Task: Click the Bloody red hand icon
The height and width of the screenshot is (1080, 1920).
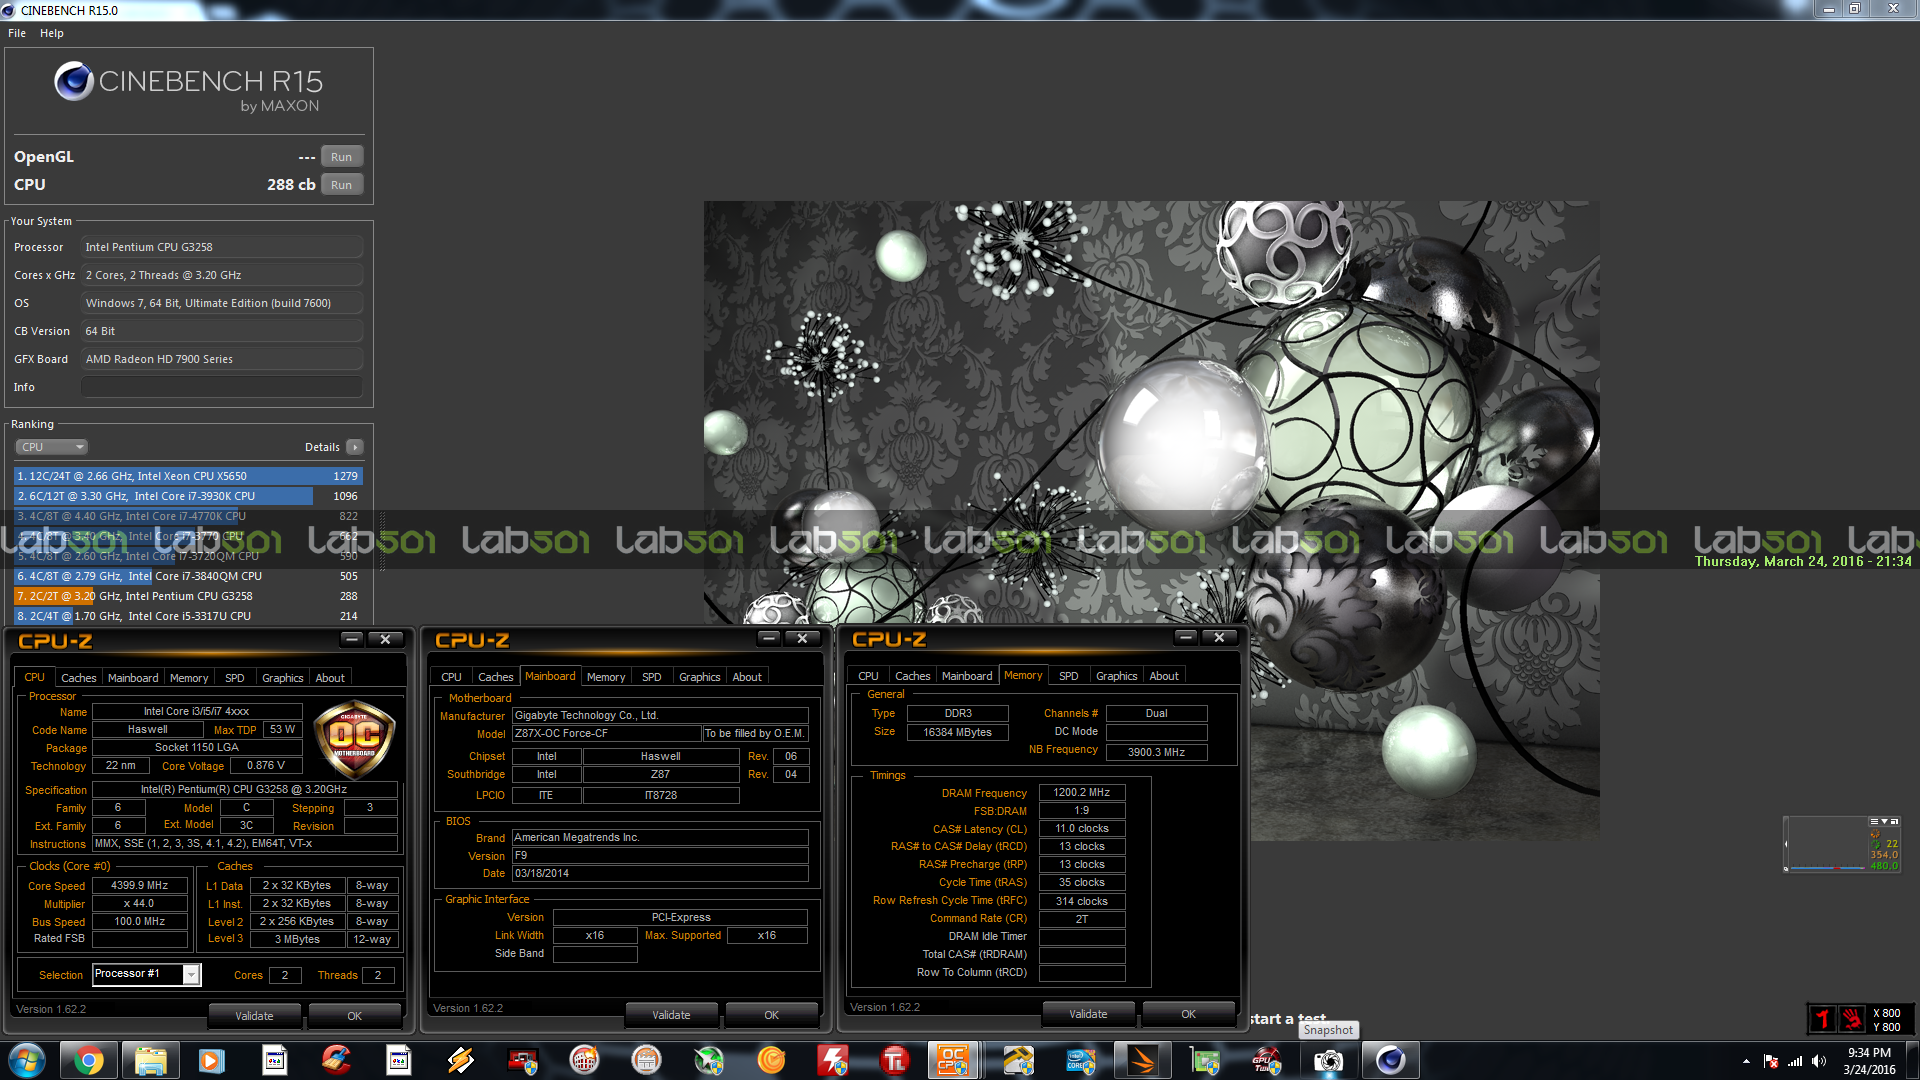Action: pyautogui.click(x=1852, y=1019)
